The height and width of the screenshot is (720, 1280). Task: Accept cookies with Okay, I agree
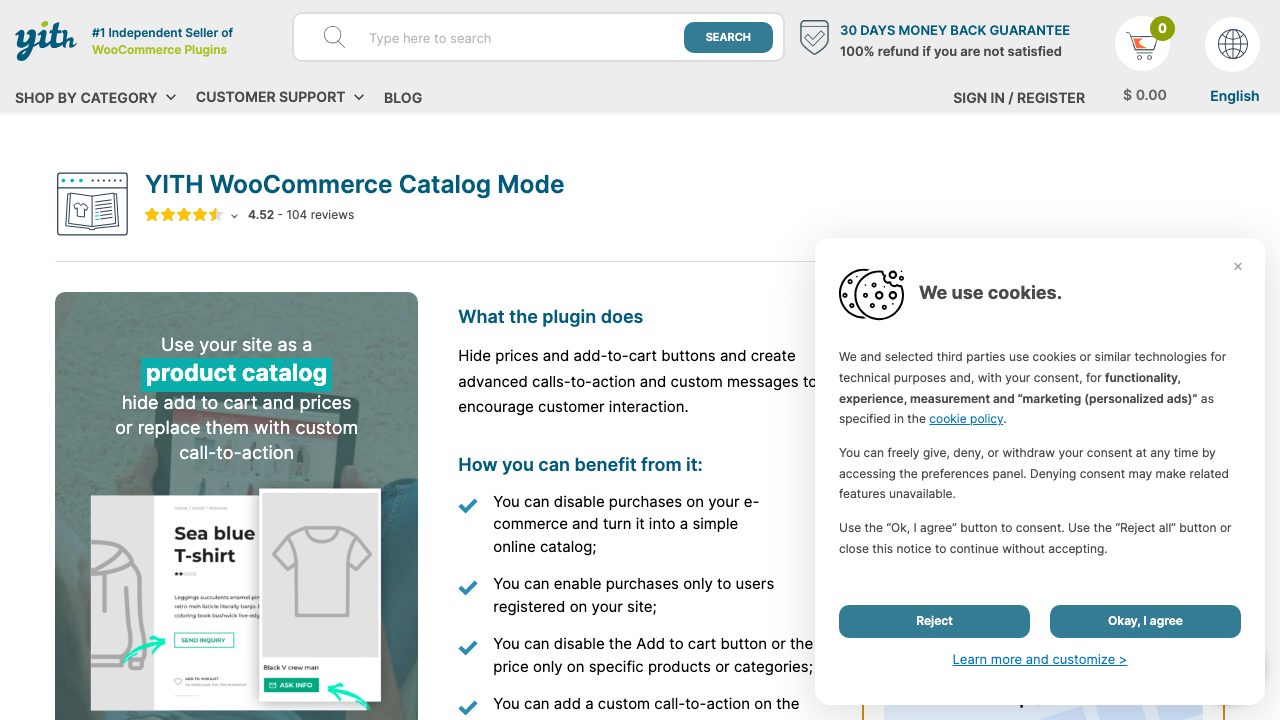[x=1145, y=621]
